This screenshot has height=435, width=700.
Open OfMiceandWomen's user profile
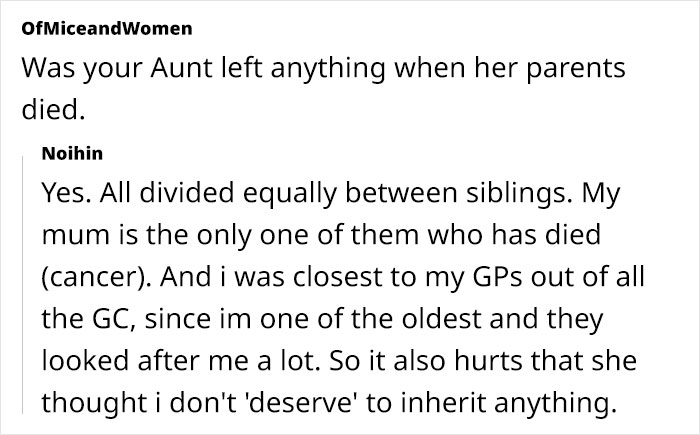pos(106,29)
